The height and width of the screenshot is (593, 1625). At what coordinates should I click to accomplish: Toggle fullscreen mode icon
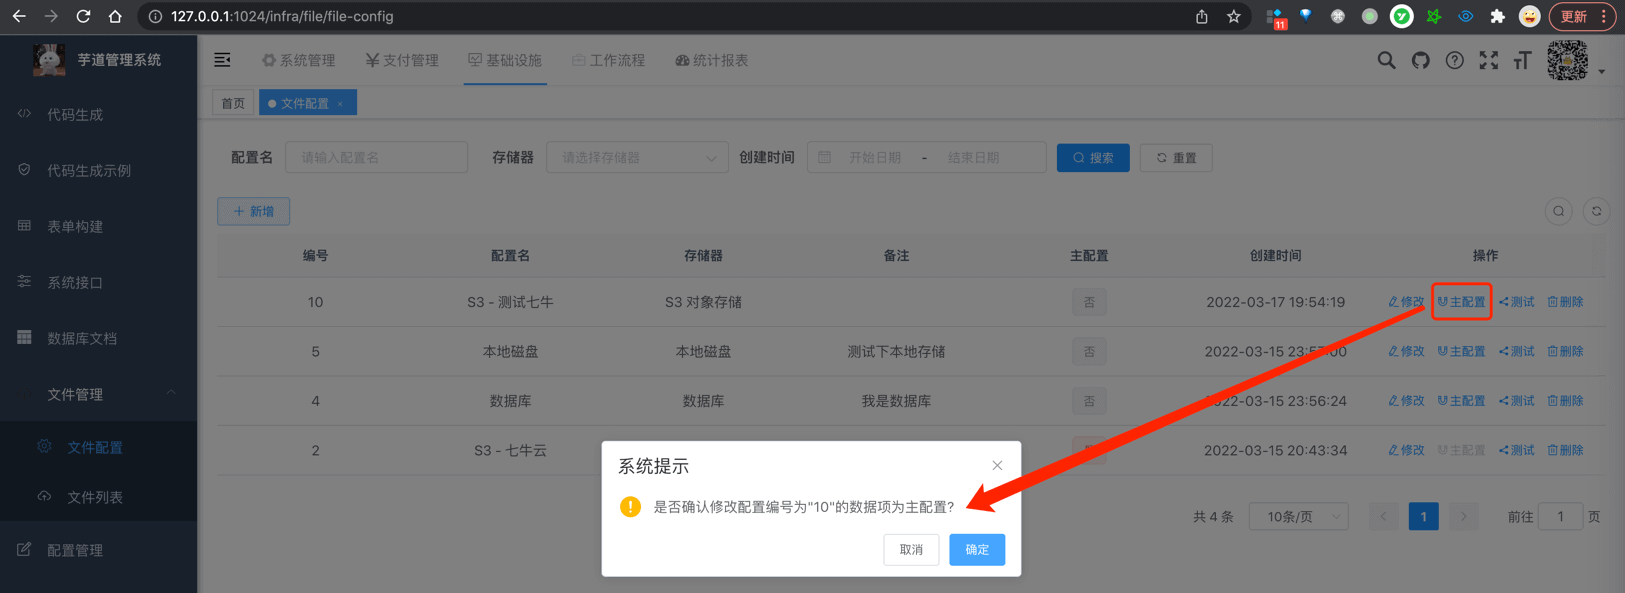(1488, 61)
